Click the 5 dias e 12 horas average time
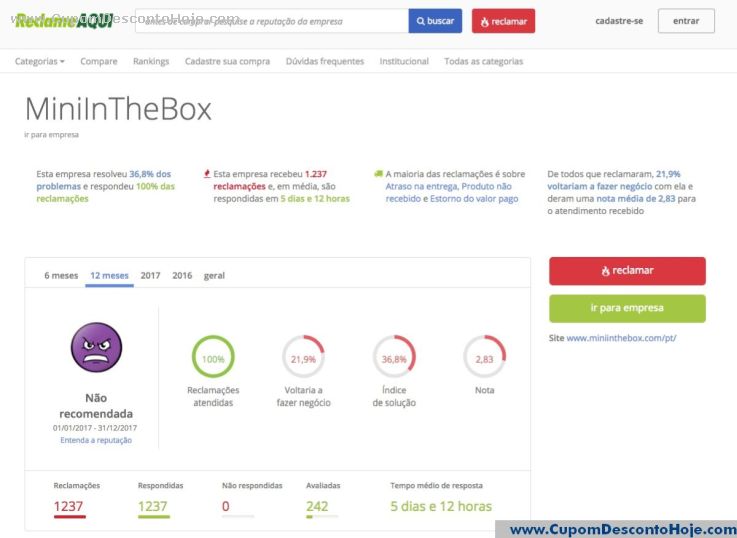Viewport: 737px width, 538px height. 441,507
